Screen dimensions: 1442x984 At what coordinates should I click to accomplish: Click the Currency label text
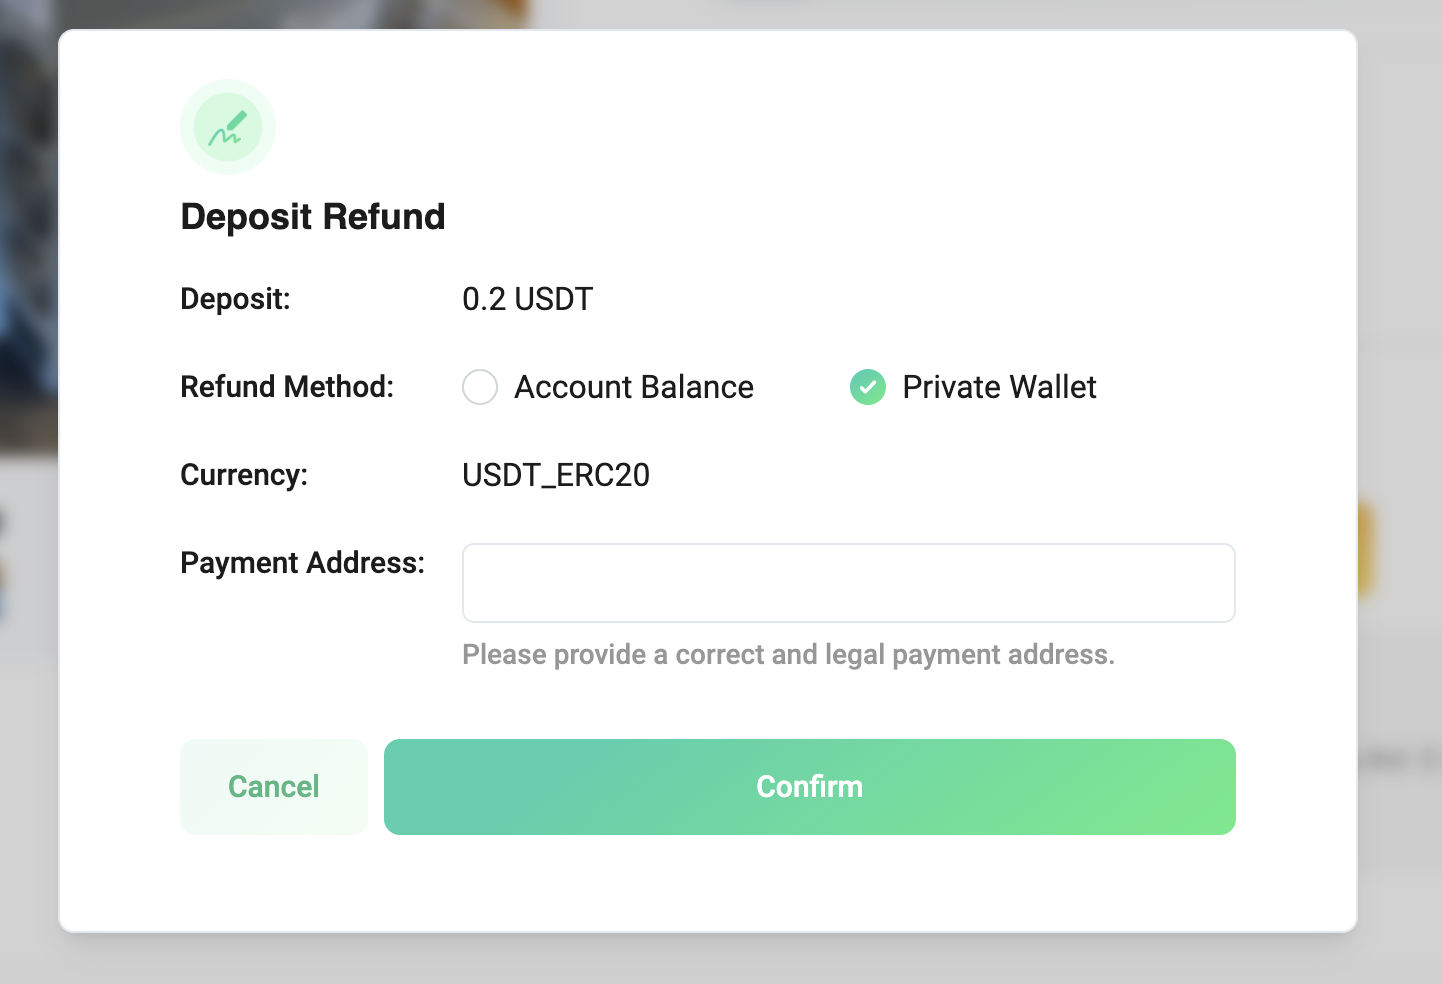[x=244, y=475]
